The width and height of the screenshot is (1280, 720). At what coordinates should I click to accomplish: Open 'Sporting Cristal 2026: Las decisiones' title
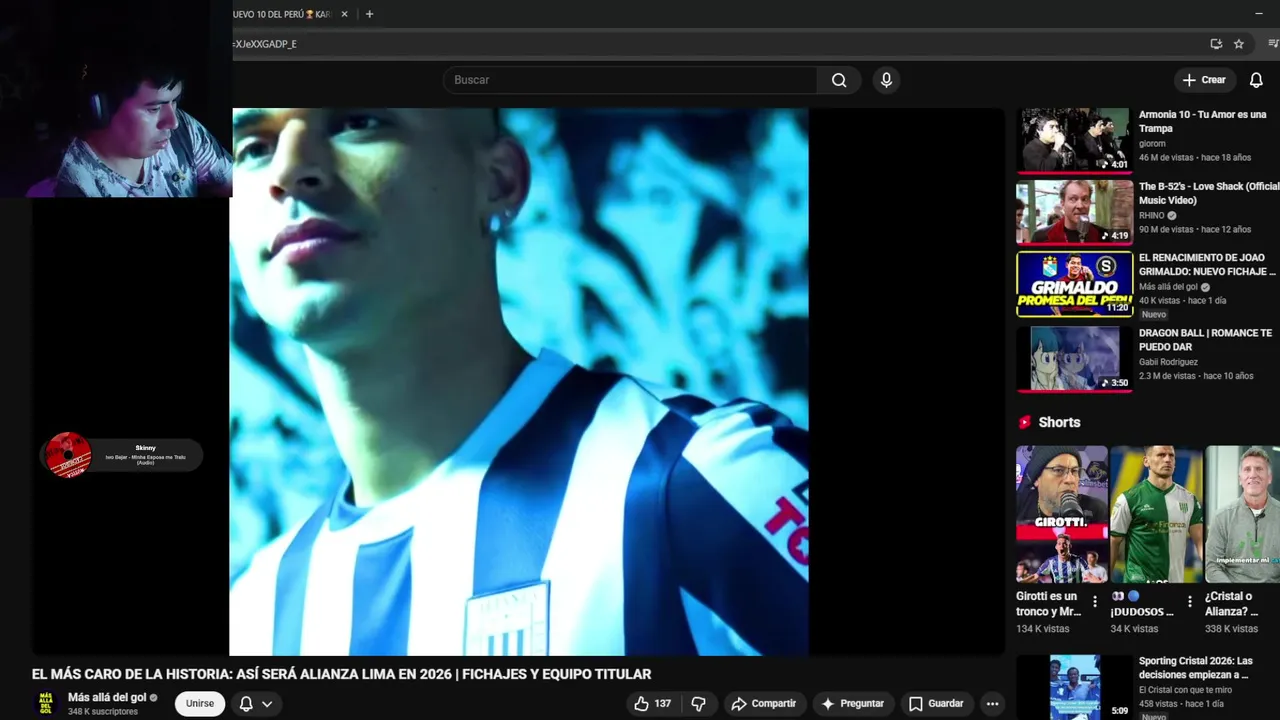pos(1195,668)
